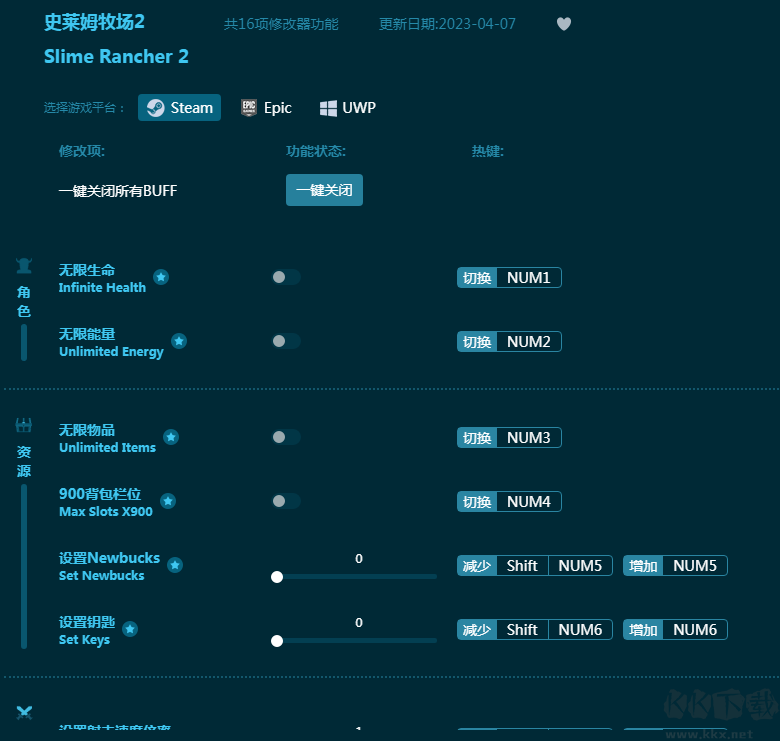
Task: Enable the Max Slots X900 toggle
Action: pyautogui.click(x=286, y=501)
